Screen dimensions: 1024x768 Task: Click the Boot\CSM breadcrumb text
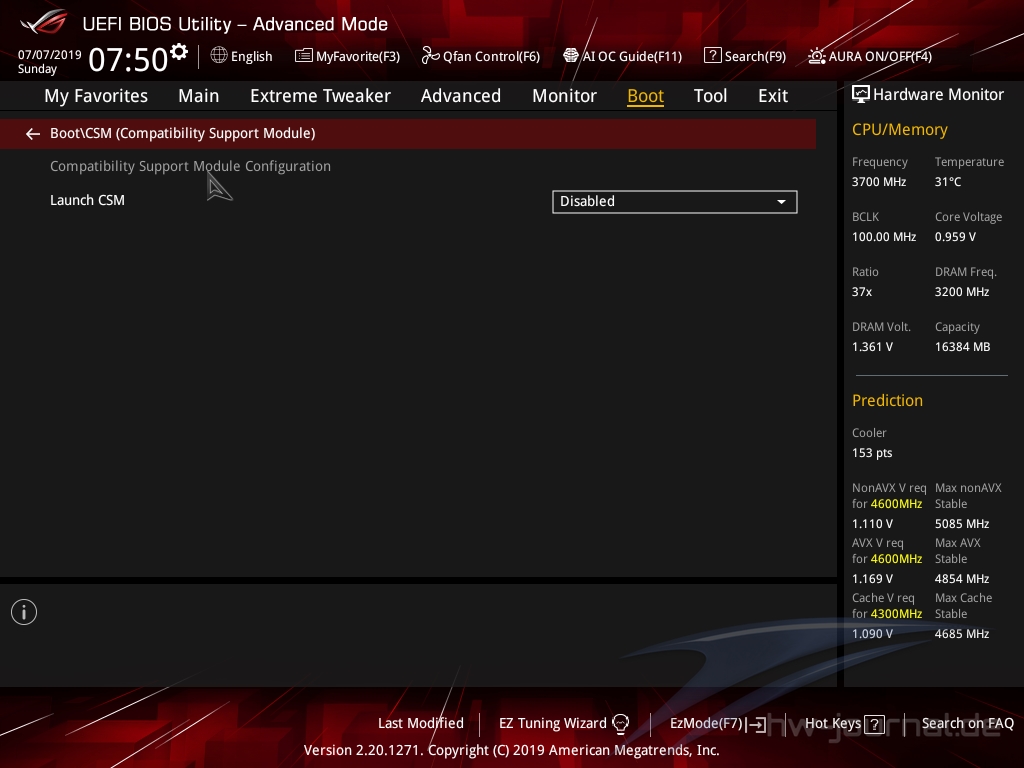click(x=183, y=133)
